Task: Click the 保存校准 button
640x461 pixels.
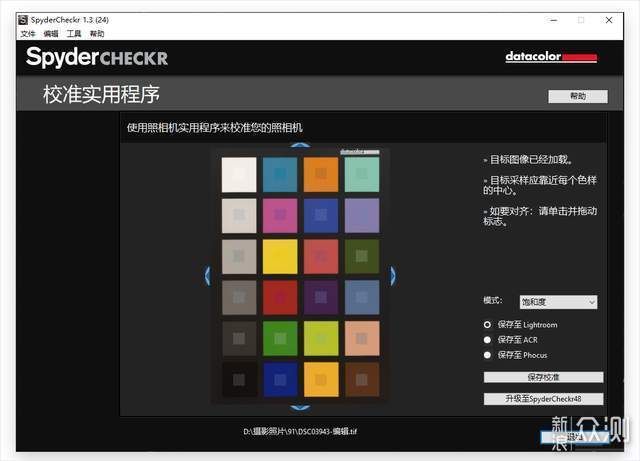Action: (x=543, y=377)
